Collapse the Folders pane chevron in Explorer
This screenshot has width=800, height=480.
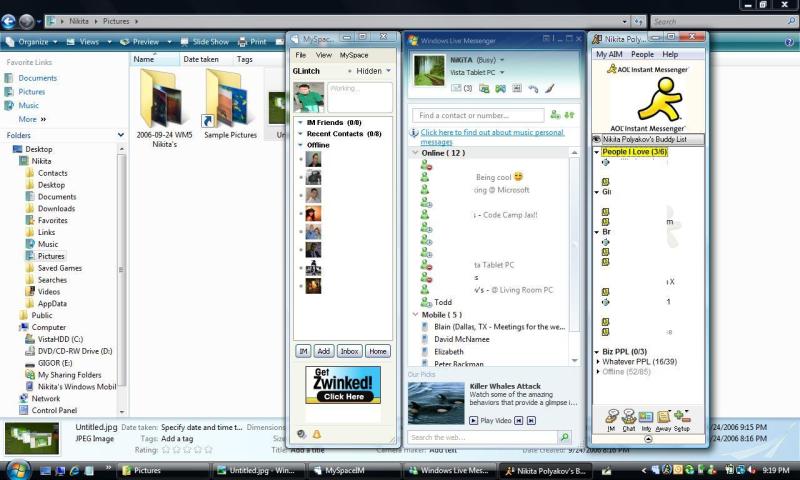(x=120, y=135)
